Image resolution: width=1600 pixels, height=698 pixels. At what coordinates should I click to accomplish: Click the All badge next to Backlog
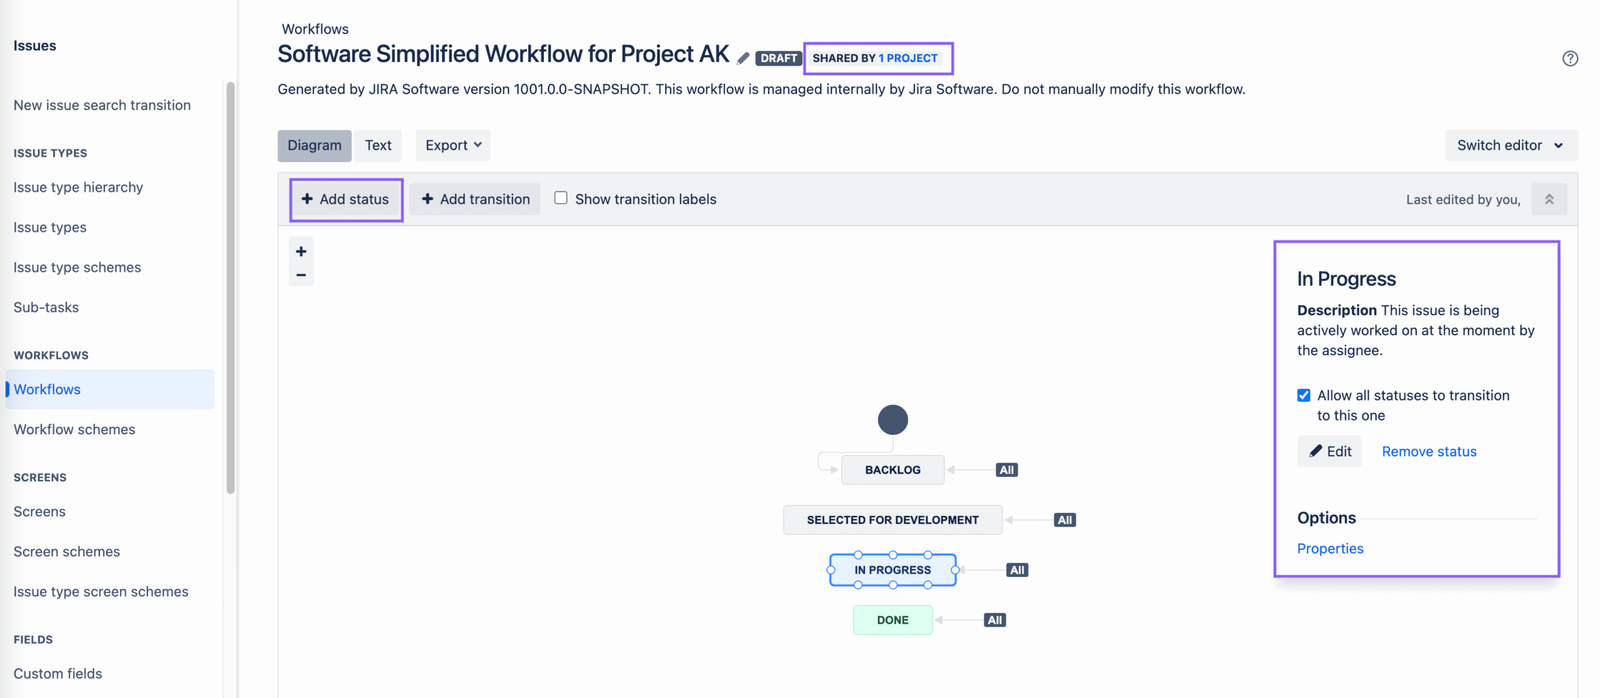(1007, 470)
